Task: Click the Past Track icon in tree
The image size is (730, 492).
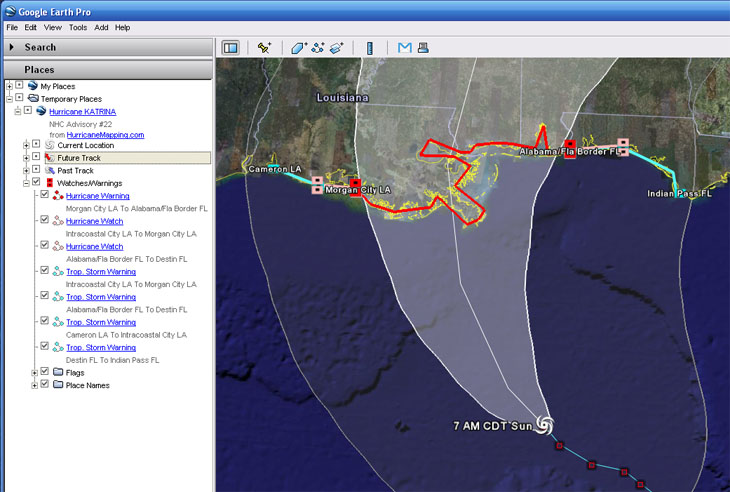Action: click(50, 170)
